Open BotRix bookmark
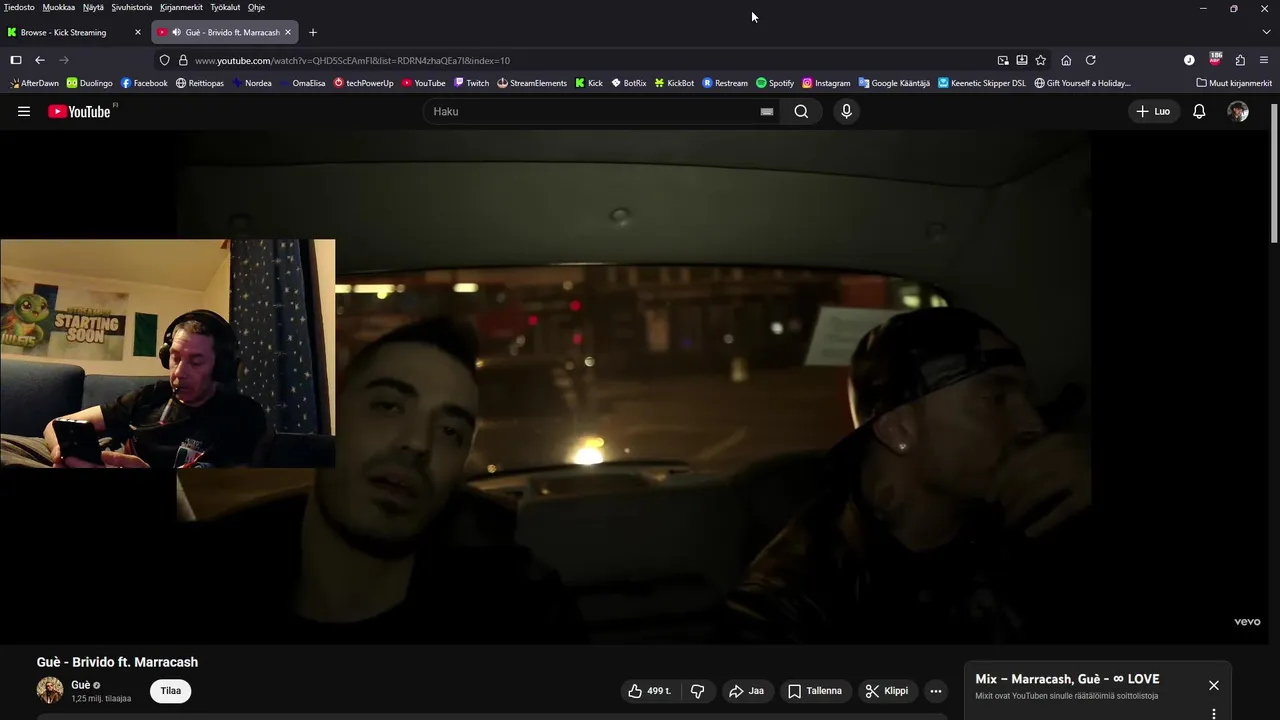This screenshot has width=1280, height=720. pyautogui.click(x=629, y=83)
